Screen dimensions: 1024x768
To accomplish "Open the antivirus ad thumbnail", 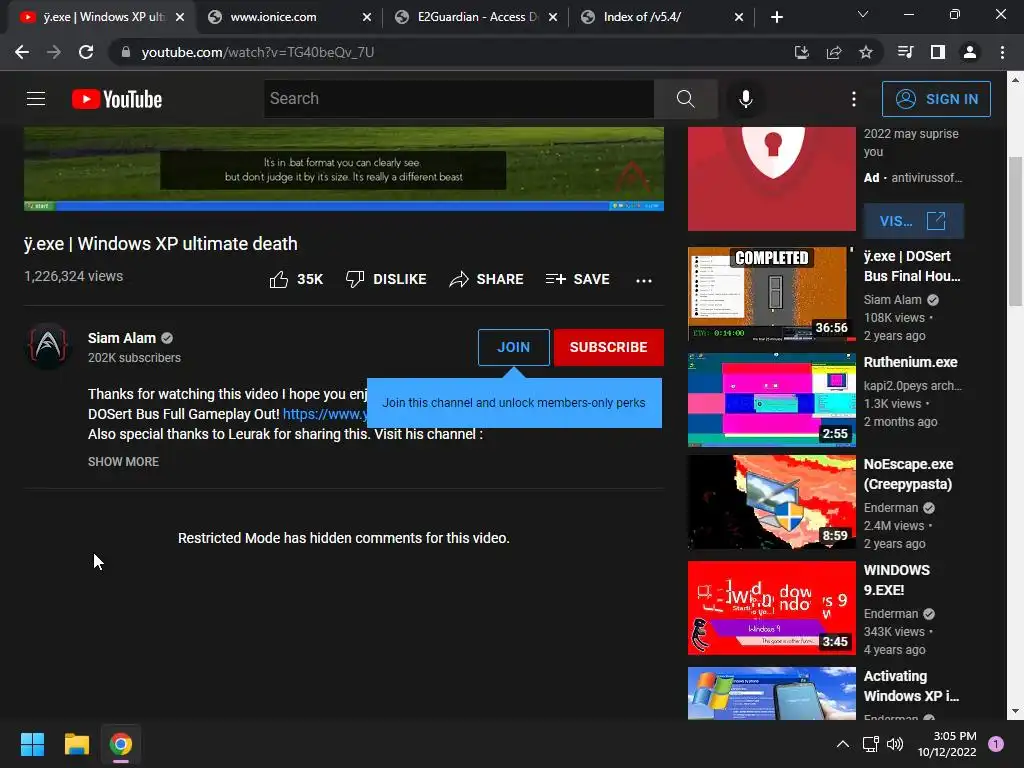I will pyautogui.click(x=772, y=179).
